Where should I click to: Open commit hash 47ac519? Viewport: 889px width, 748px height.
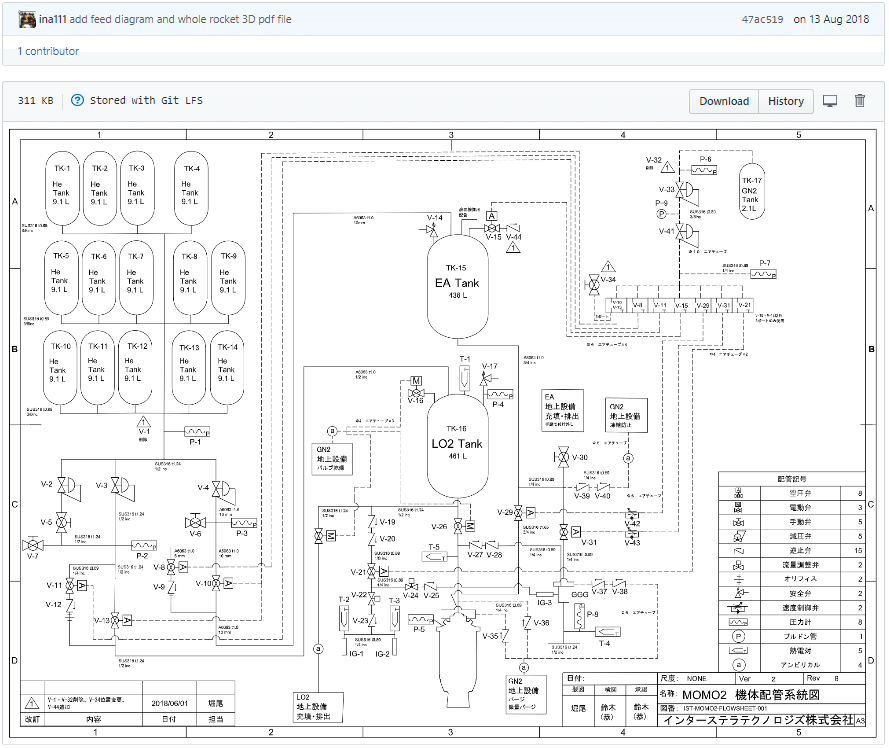[x=762, y=19]
